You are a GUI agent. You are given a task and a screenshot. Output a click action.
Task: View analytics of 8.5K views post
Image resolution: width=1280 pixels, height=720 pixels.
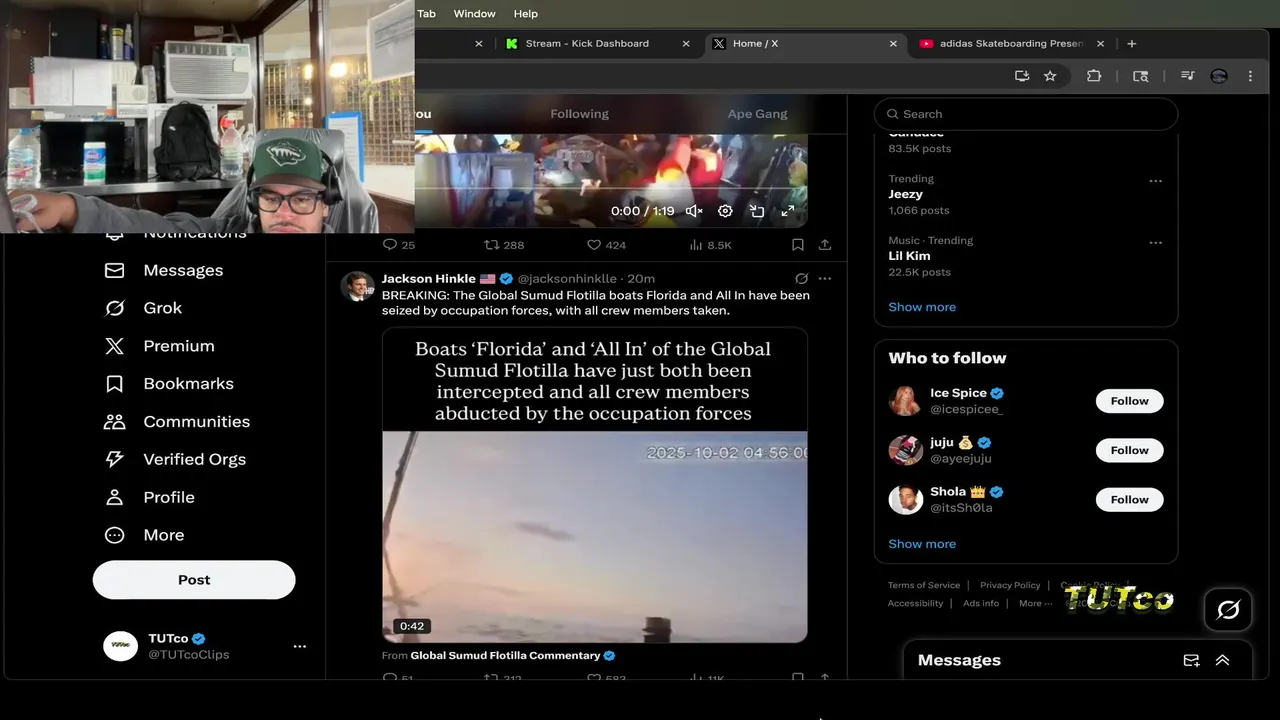pos(711,245)
